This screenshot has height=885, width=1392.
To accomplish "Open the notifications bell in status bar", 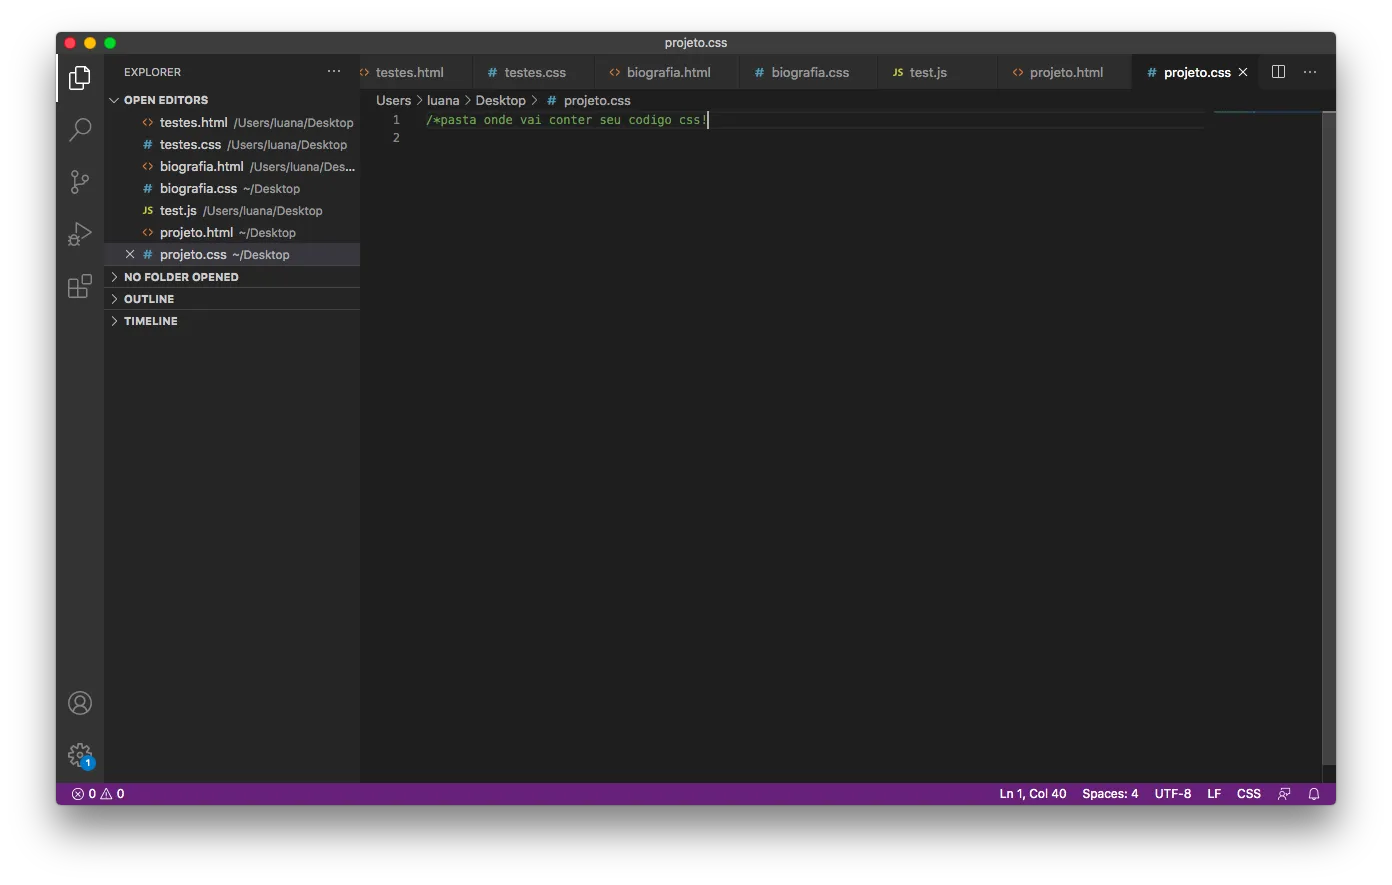I will pos(1314,794).
